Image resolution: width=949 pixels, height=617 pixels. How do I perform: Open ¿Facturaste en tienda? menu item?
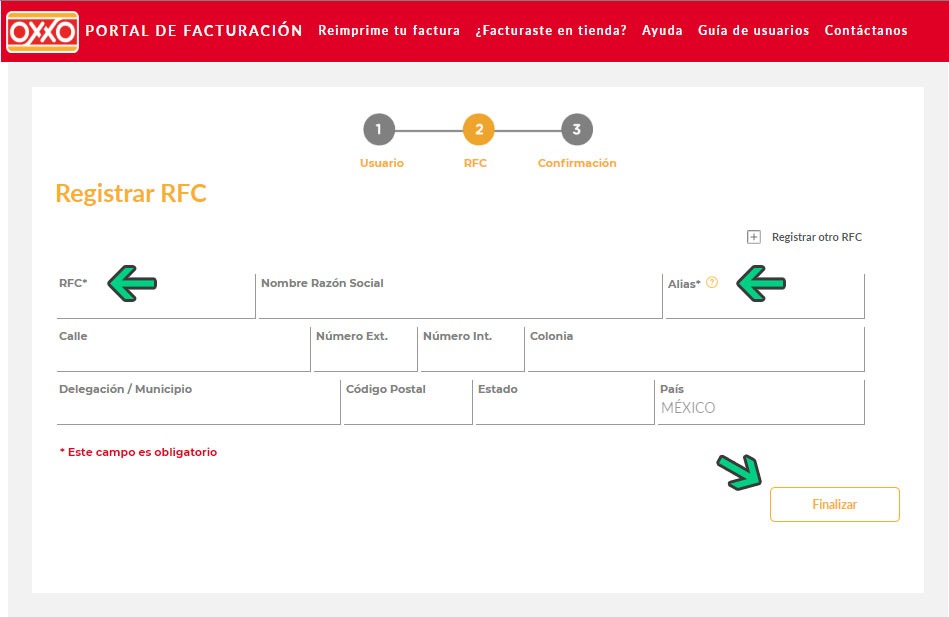[551, 30]
